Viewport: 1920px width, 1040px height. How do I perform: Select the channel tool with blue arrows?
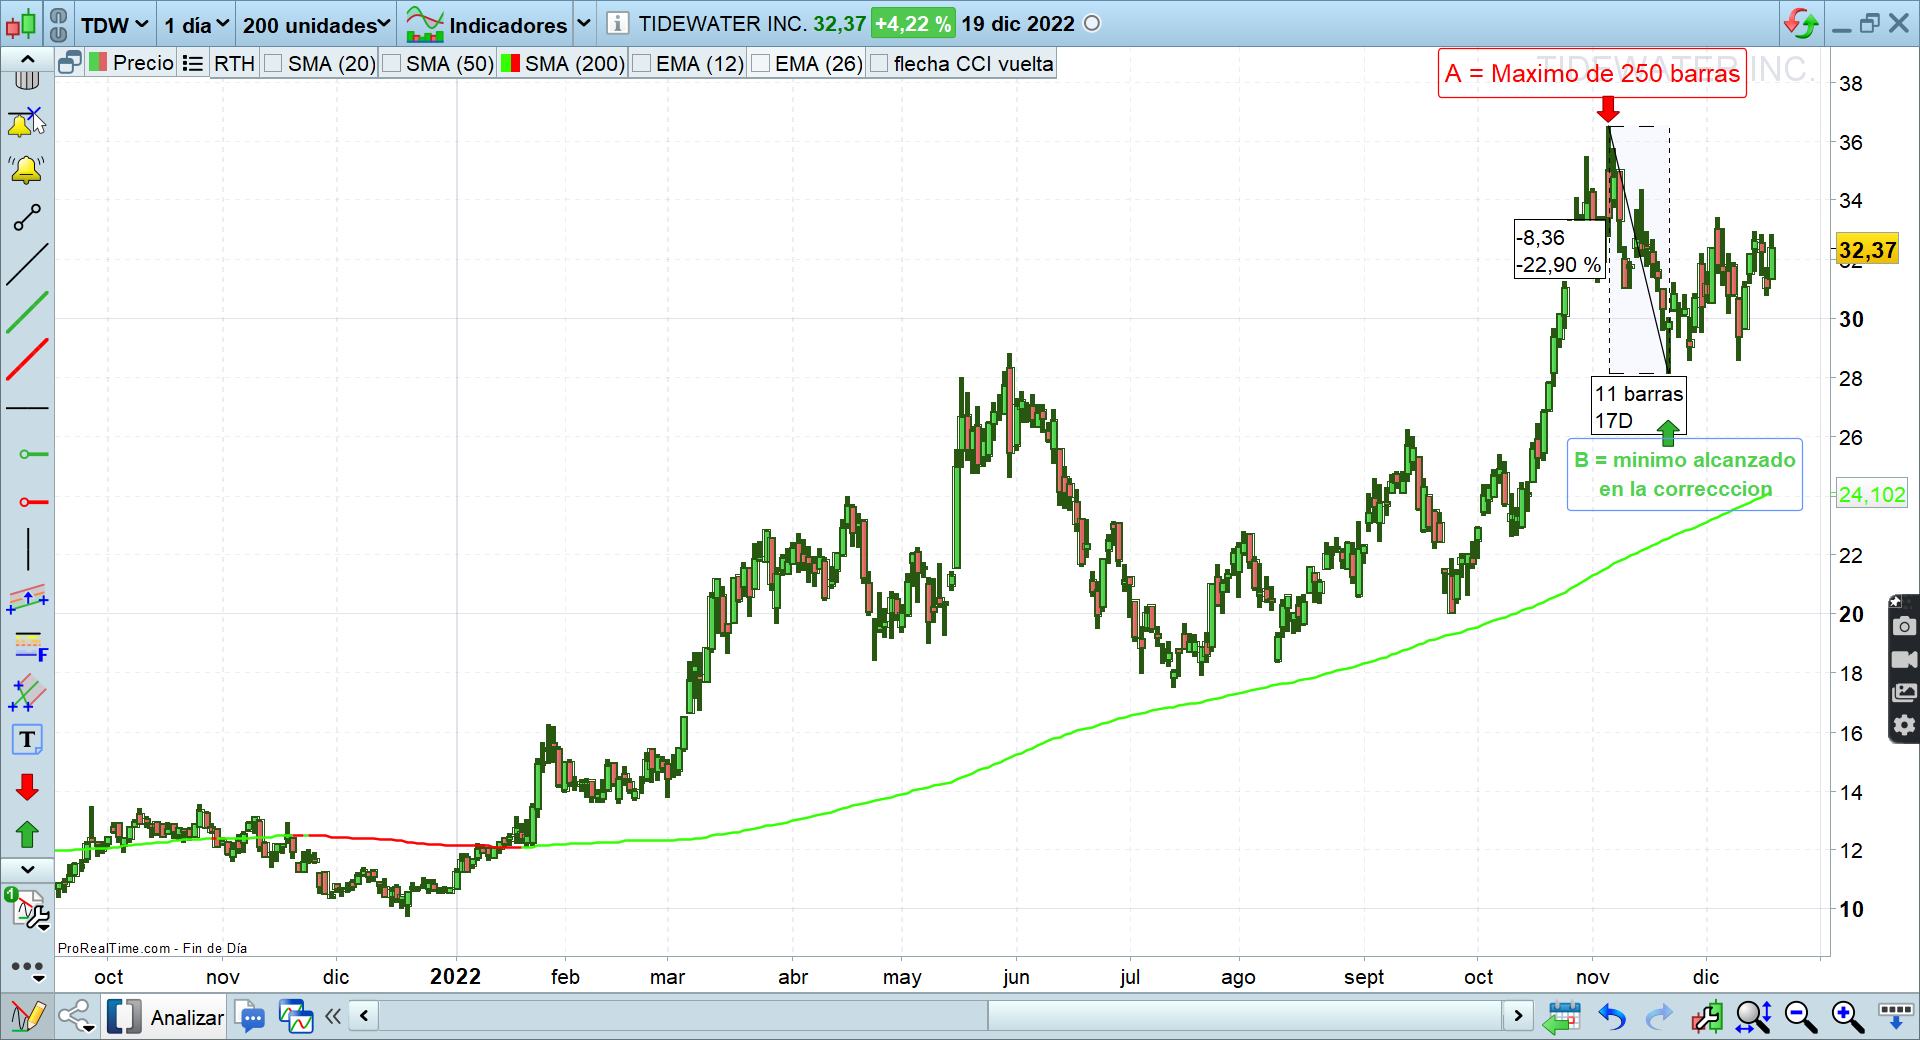point(27,598)
